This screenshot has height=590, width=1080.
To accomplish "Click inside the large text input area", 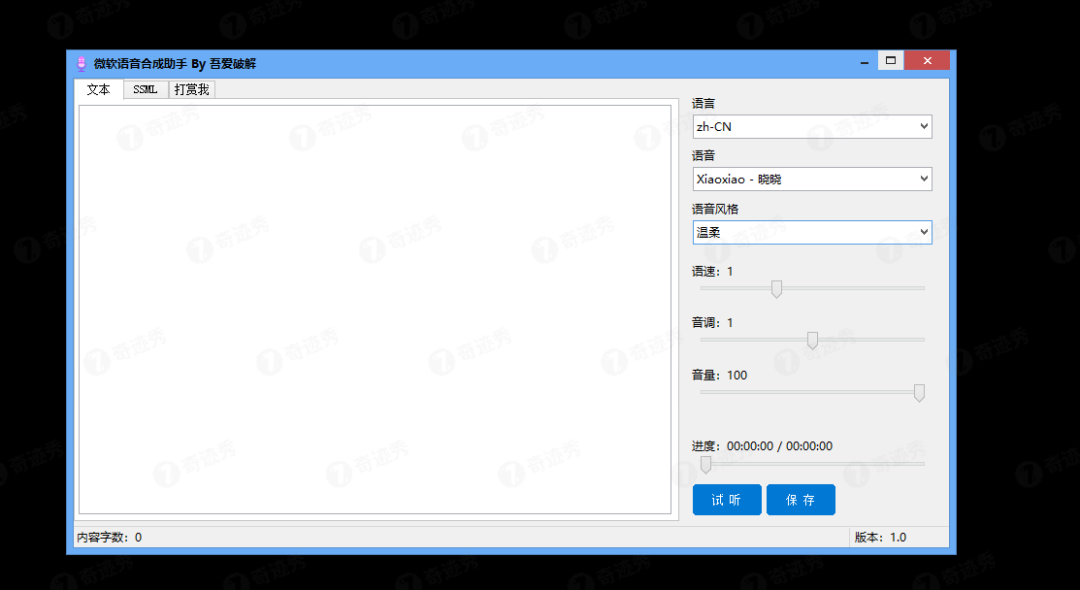I will click(375, 309).
